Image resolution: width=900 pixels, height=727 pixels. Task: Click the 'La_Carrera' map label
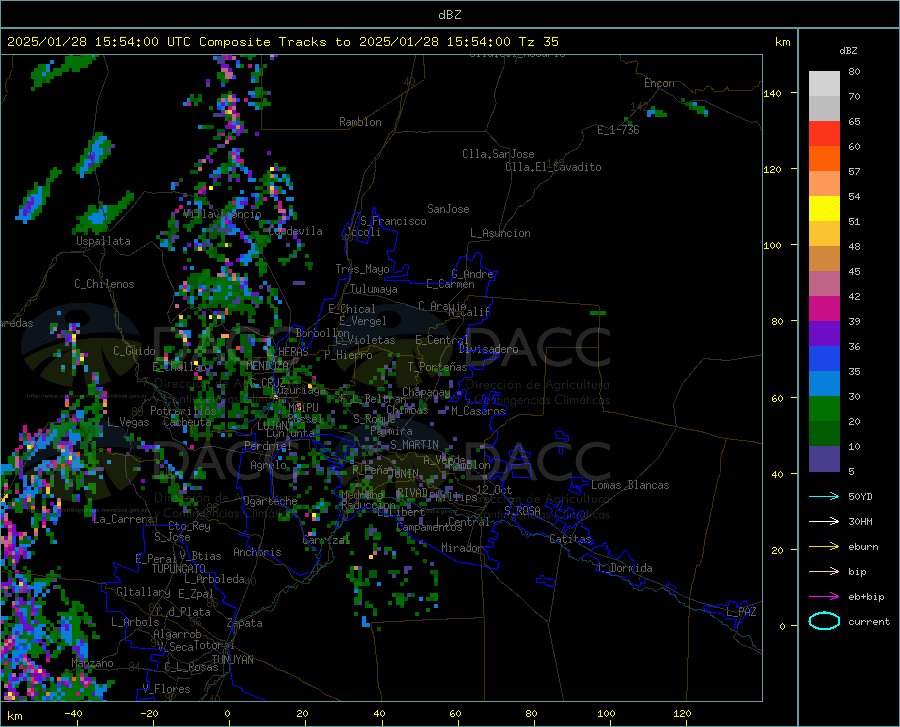(123, 519)
